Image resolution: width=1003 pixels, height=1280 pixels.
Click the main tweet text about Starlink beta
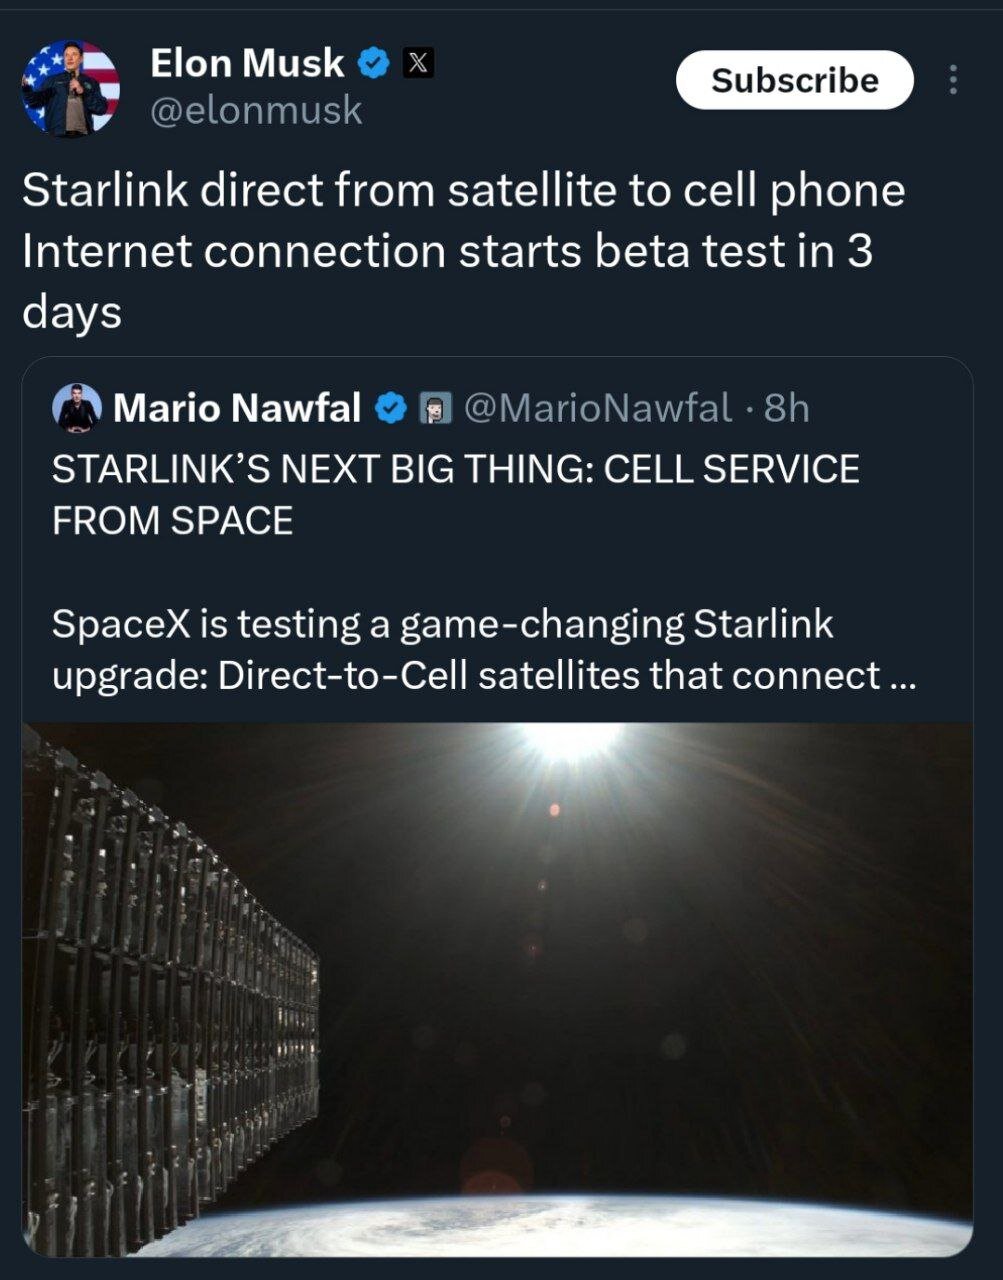click(x=463, y=250)
